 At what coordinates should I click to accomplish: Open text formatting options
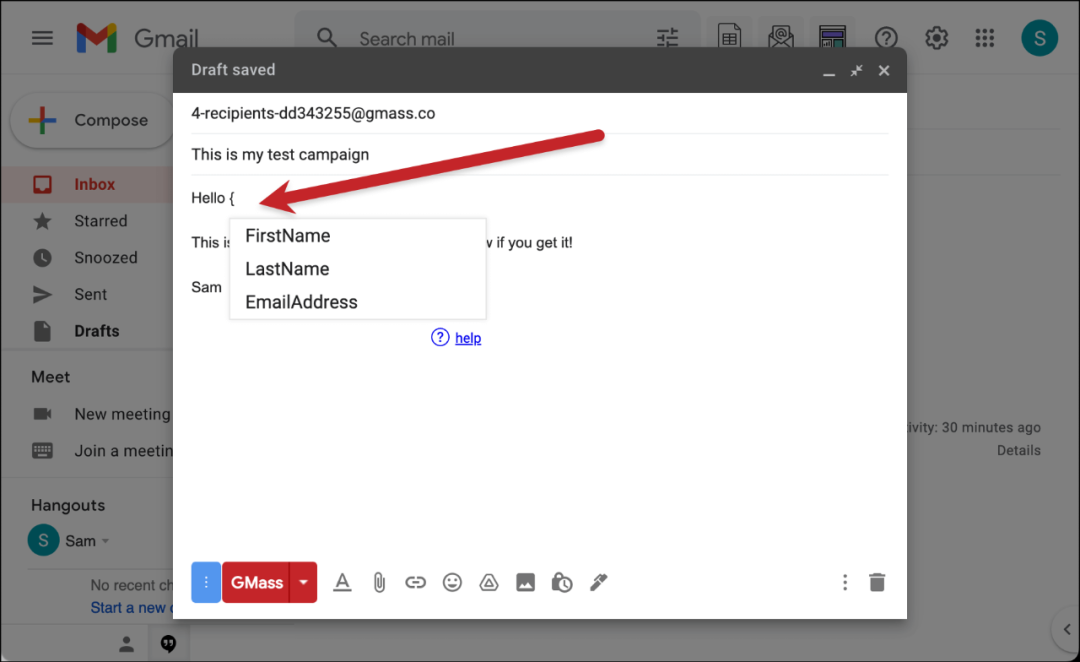[342, 582]
